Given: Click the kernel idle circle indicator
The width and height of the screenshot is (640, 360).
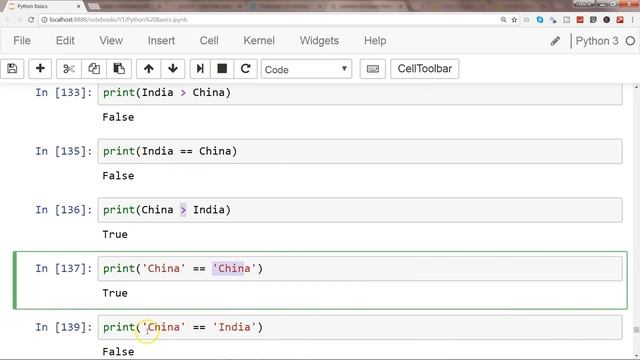Looking at the screenshot, I should pyautogui.click(x=630, y=41).
